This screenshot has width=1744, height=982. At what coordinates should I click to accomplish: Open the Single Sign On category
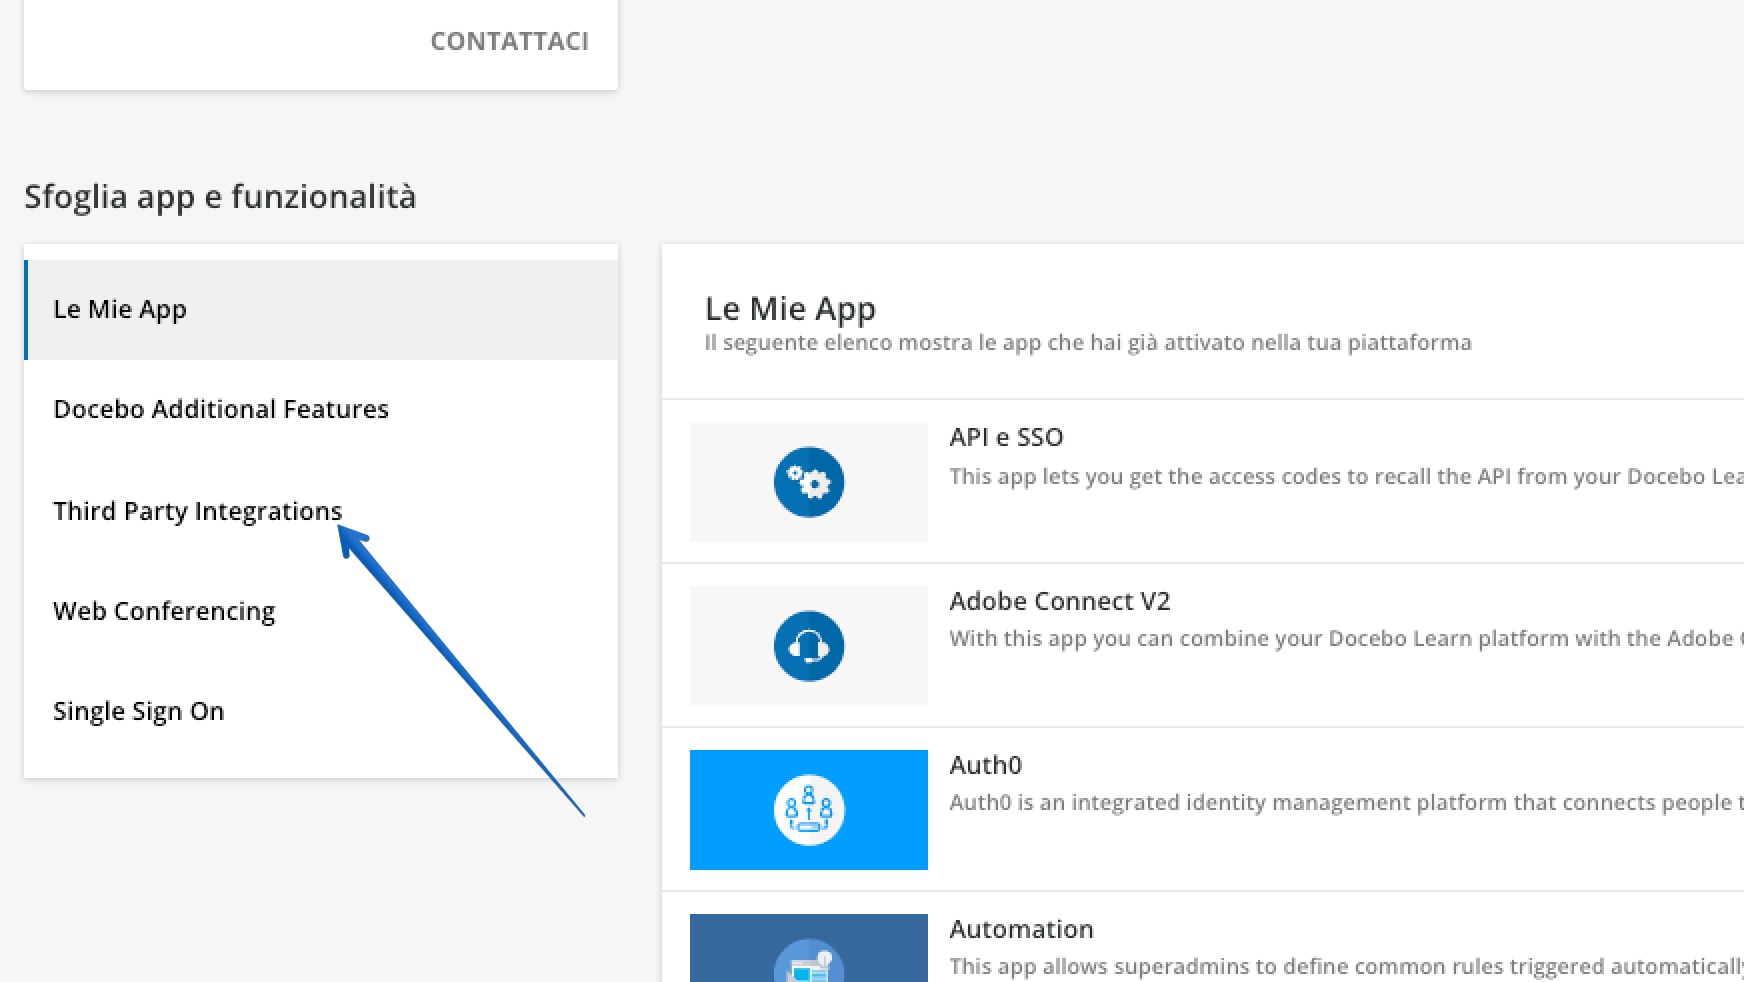pyautogui.click(x=138, y=711)
